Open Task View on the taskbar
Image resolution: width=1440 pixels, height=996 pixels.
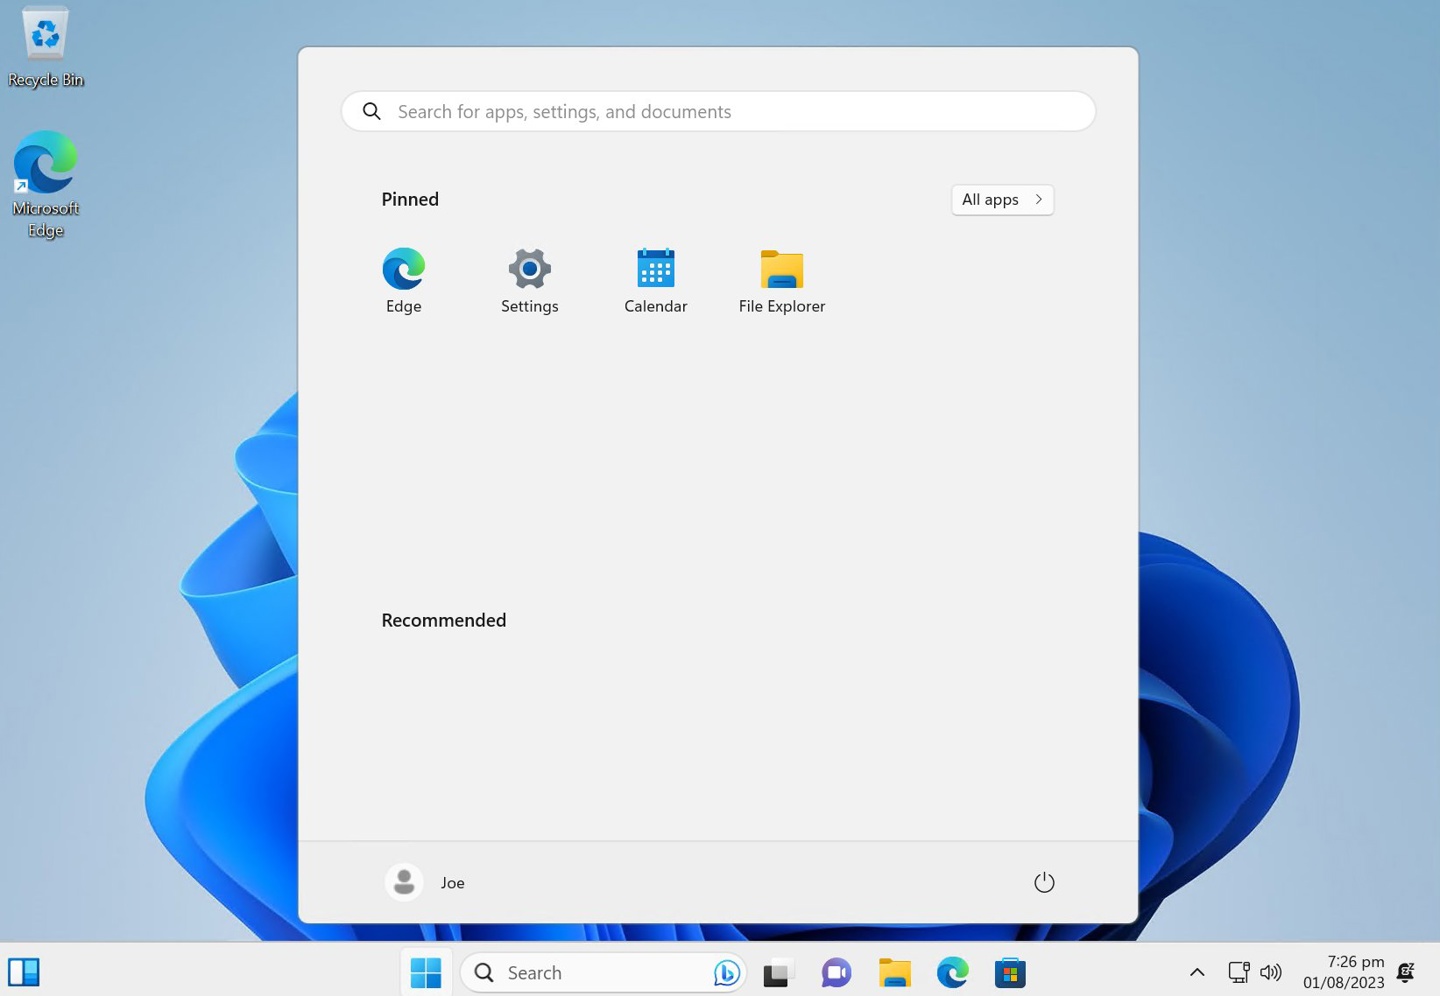(x=779, y=972)
